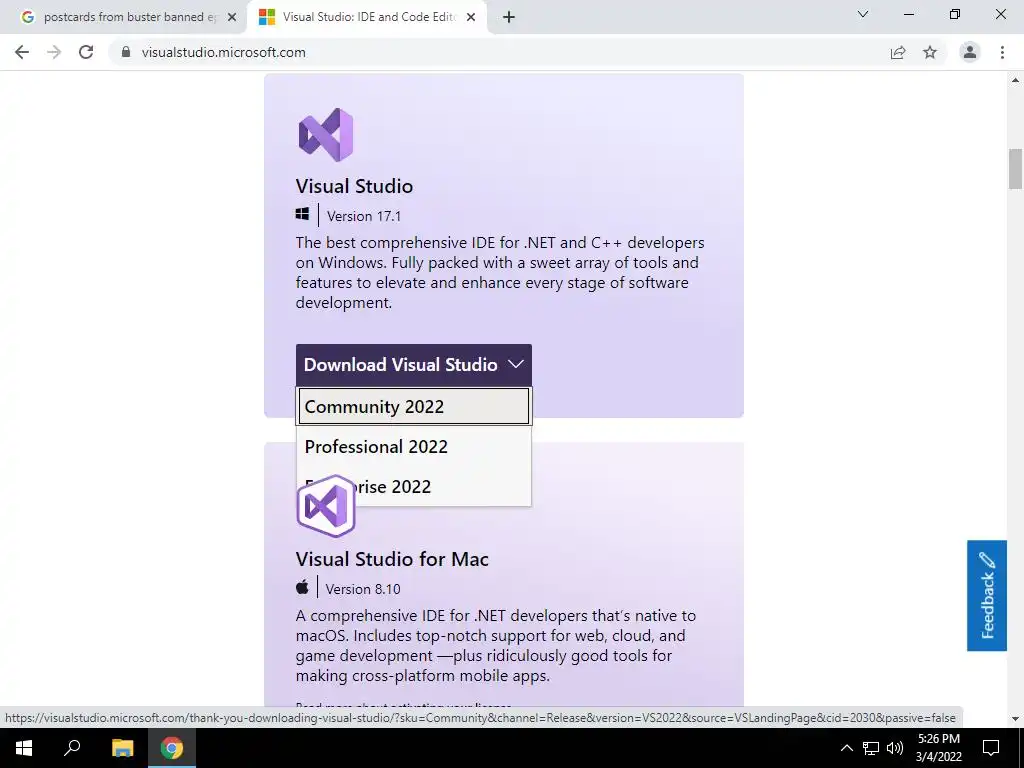
Task: Click the Visual Studio for Mac heading
Action: [392, 559]
